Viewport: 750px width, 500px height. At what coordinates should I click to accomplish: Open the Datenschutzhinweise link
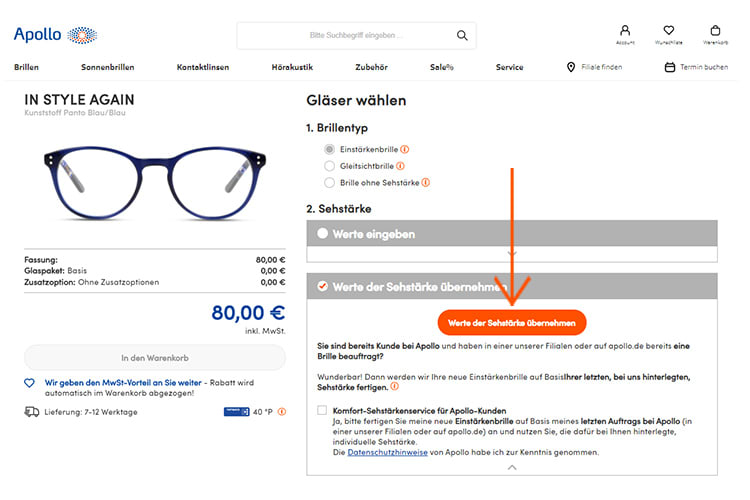pos(387,452)
